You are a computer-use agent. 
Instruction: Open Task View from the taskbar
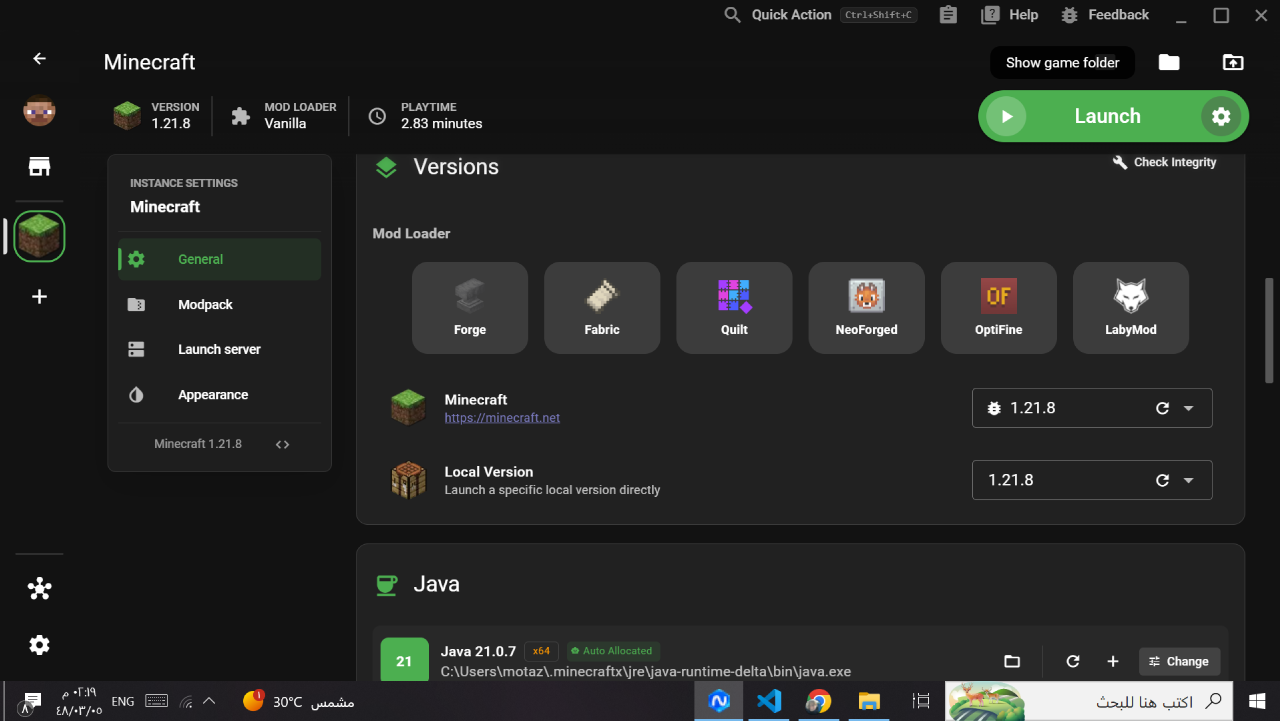pyautogui.click(x=921, y=701)
